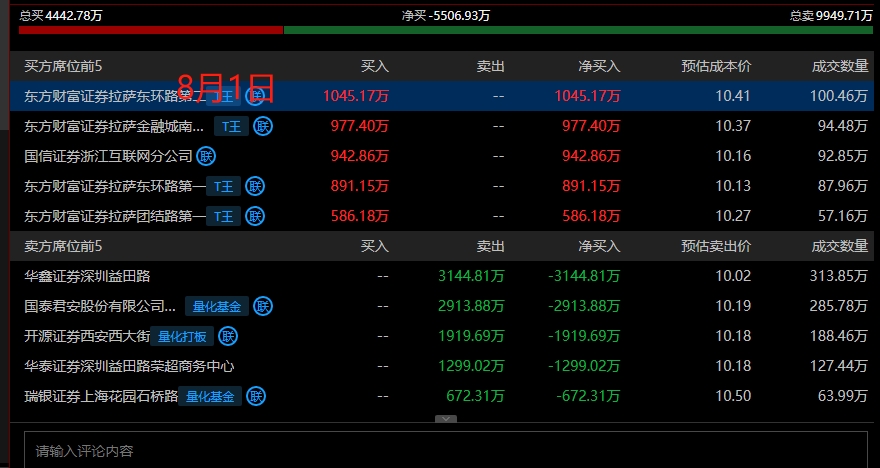The height and width of the screenshot is (468, 880).
Task: Click 量化基金 tag on 国泰君安 row
Action: tap(217, 306)
